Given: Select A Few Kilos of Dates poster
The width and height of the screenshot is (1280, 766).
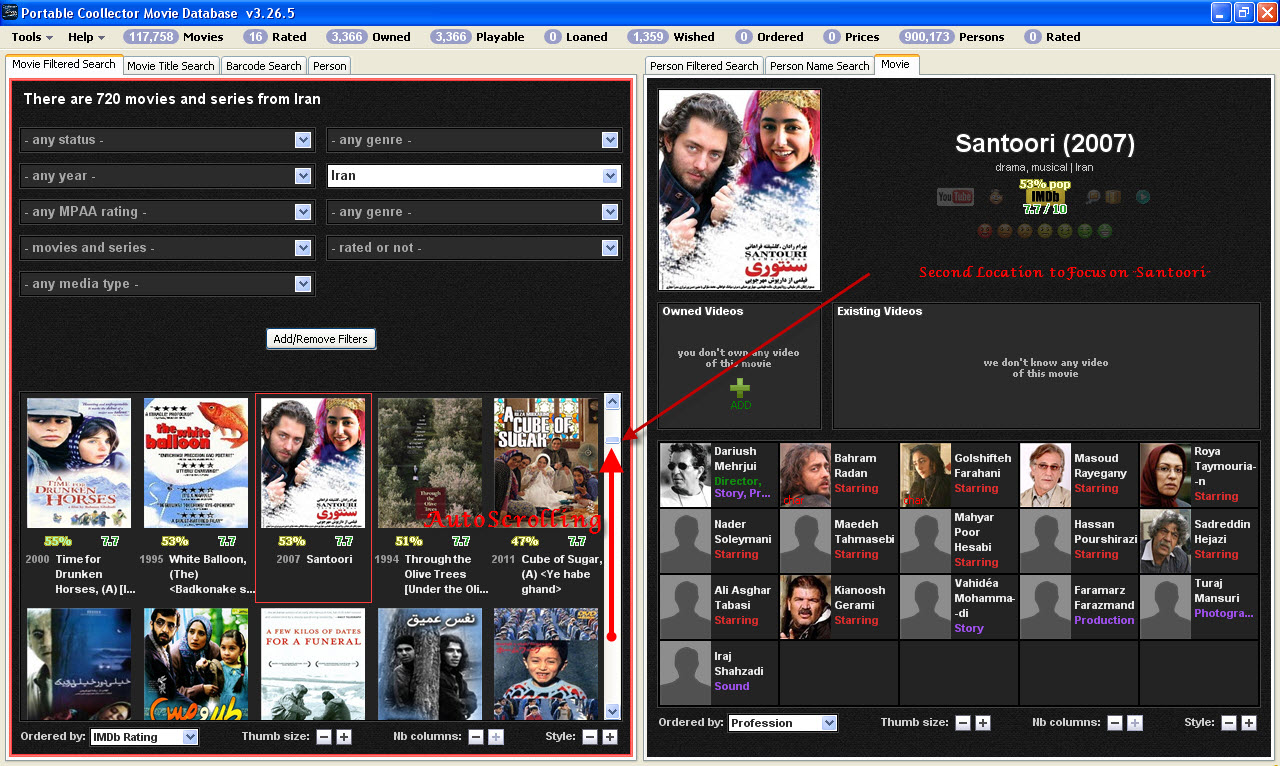Looking at the screenshot, I should [313, 663].
